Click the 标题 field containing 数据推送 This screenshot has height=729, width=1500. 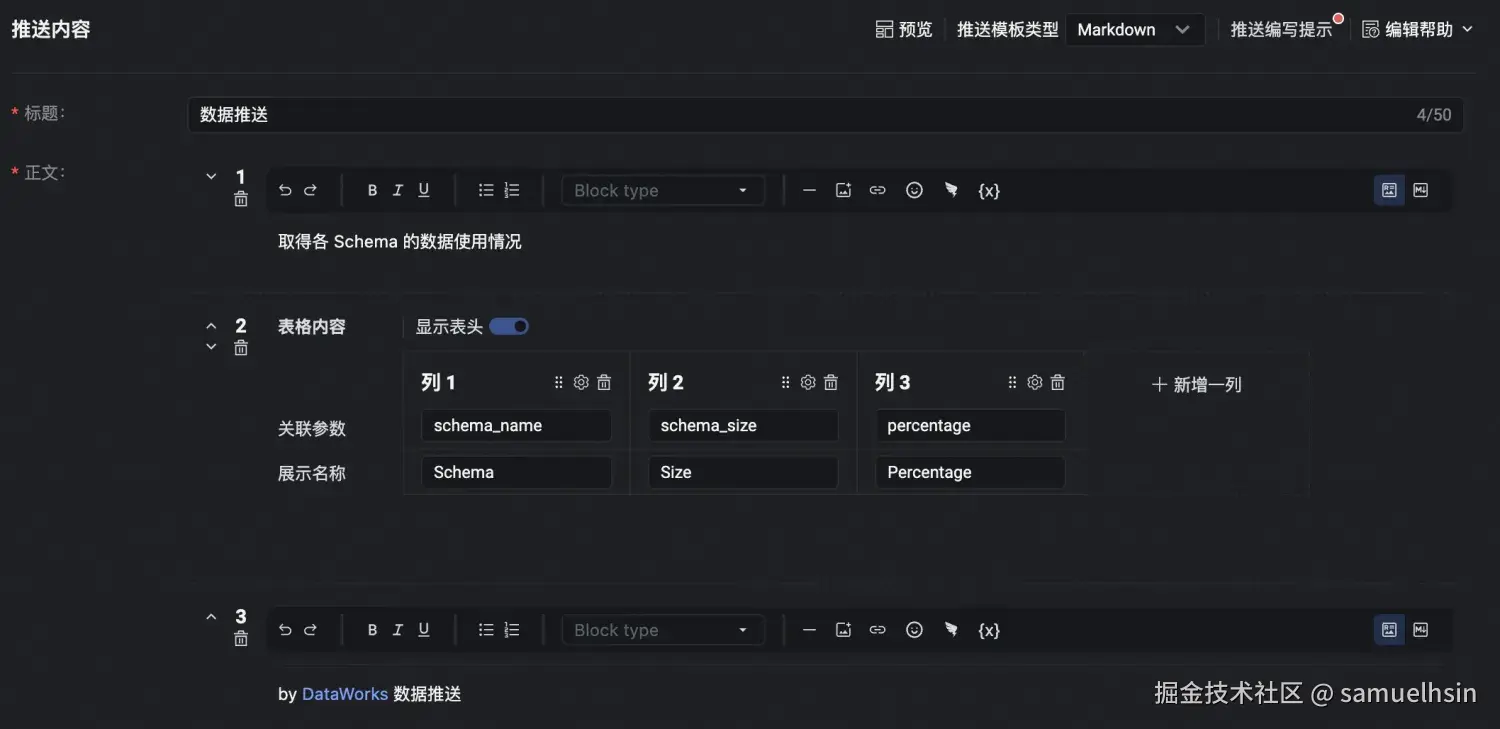tap(826, 115)
